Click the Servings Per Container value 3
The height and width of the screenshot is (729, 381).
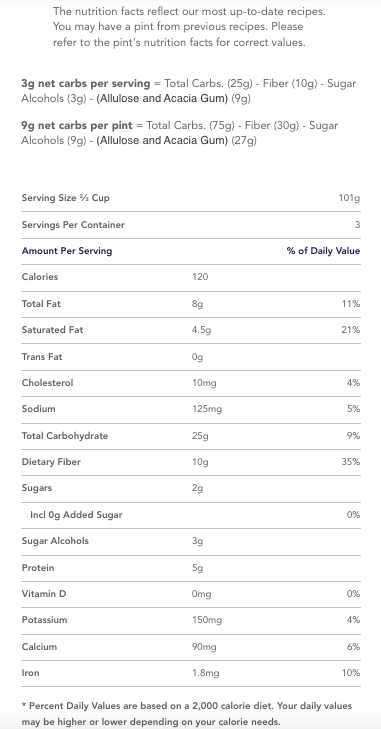[x=358, y=225]
